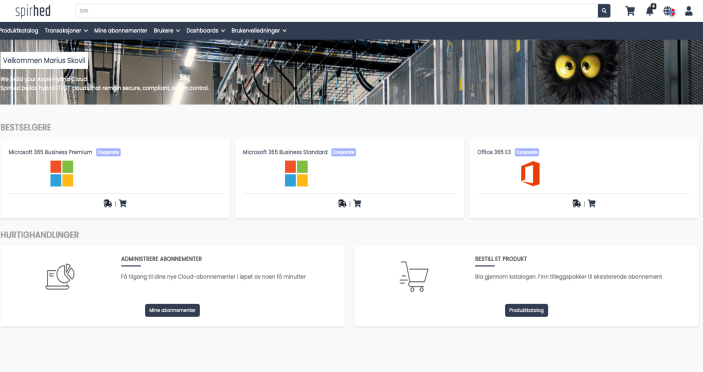This screenshot has width=703, height=372.
Task: Expand the Brukerveiledninger dropdown
Action: click(x=259, y=30)
